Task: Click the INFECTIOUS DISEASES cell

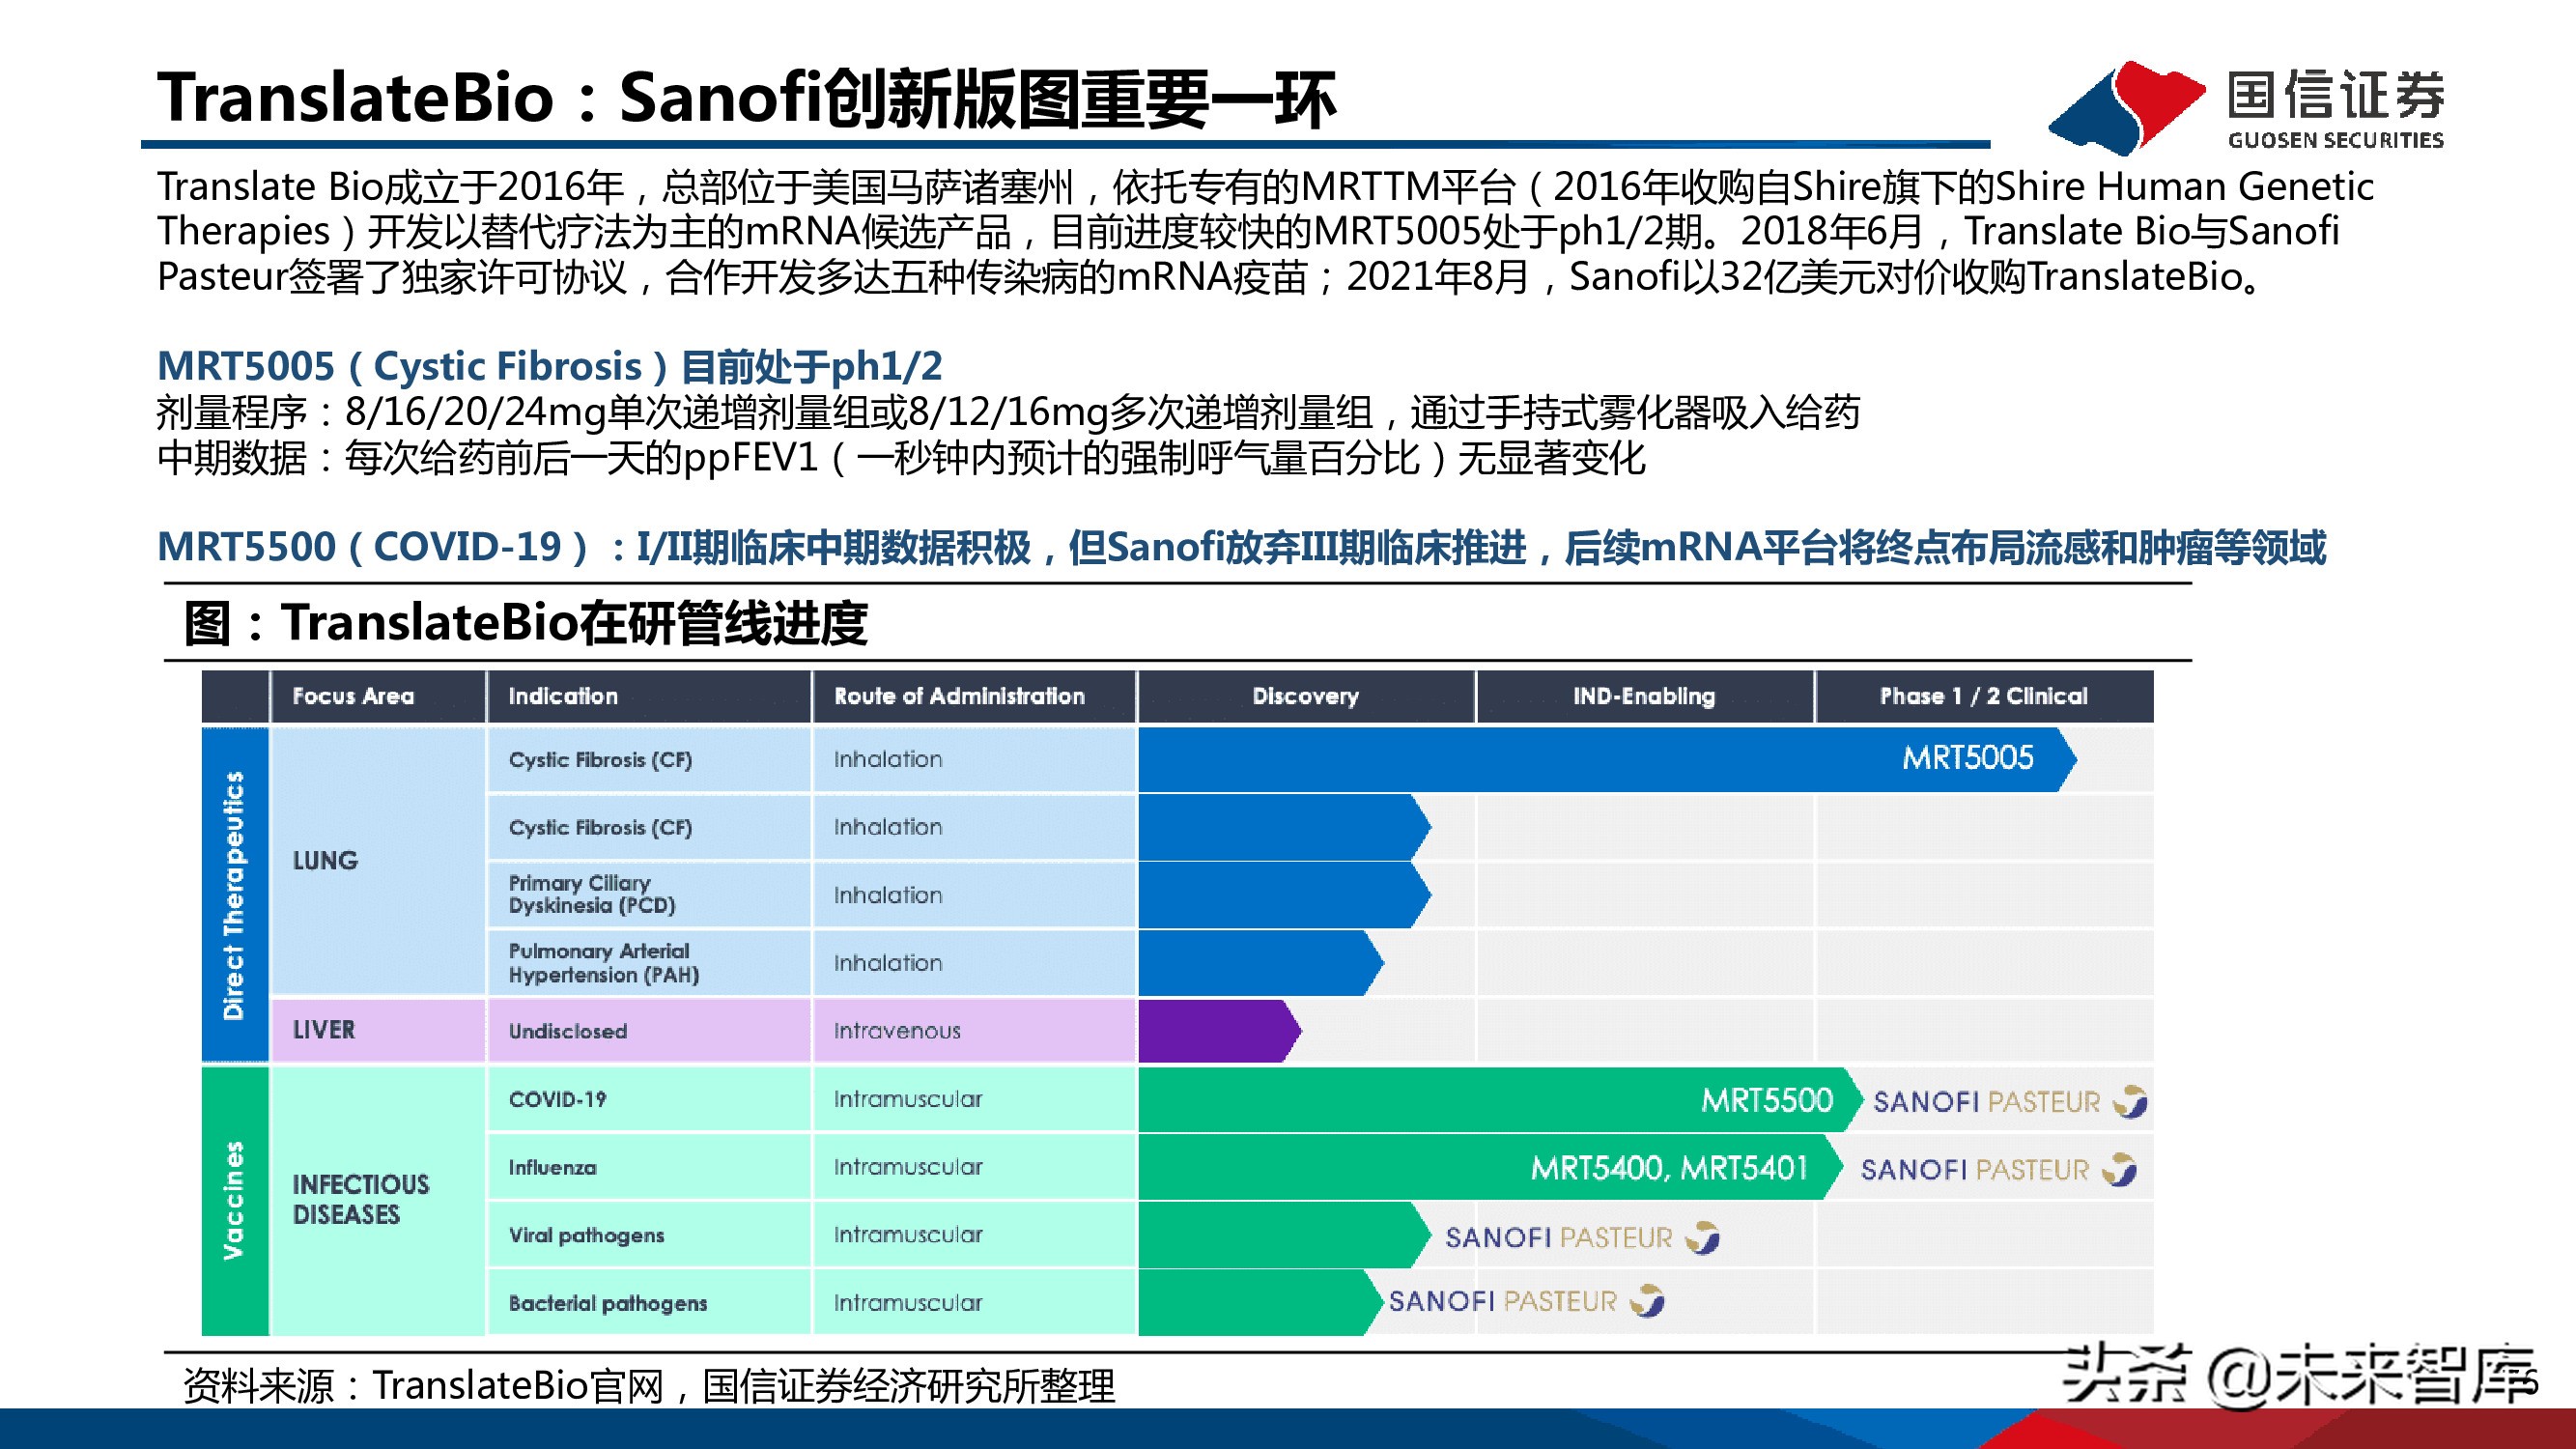Action: pos(378,1200)
